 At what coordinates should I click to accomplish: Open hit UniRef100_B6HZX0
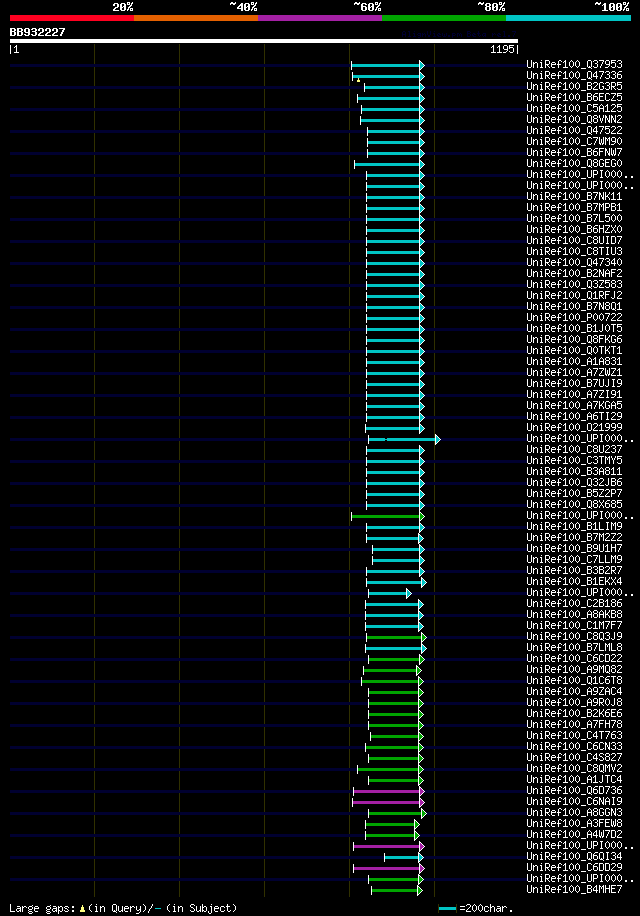(574, 230)
